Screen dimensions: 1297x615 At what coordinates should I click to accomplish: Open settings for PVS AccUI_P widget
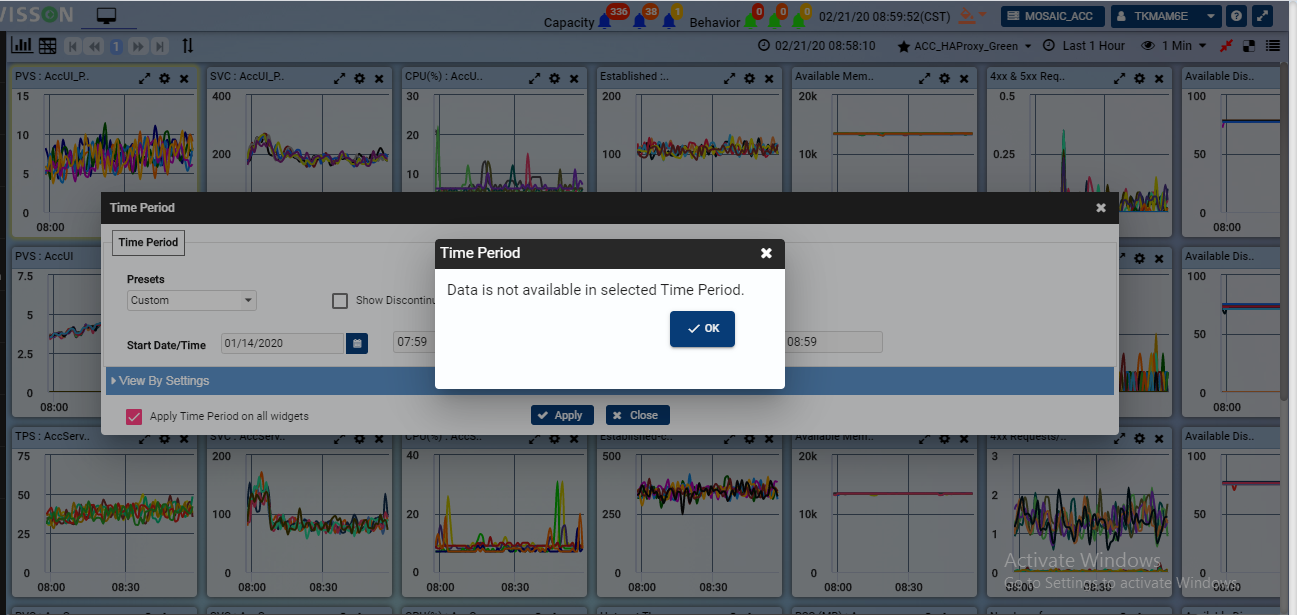click(165, 78)
